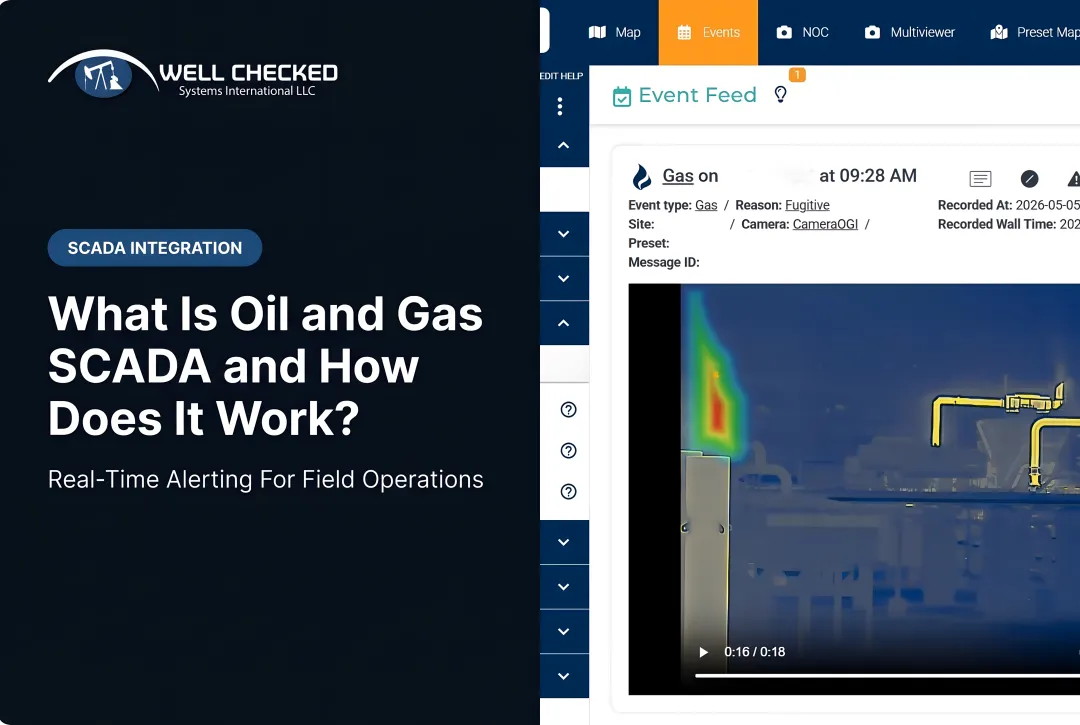Screen dimensions: 1080x725
Task: Click the lightbulb tips icon
Action: click(780, 94)
